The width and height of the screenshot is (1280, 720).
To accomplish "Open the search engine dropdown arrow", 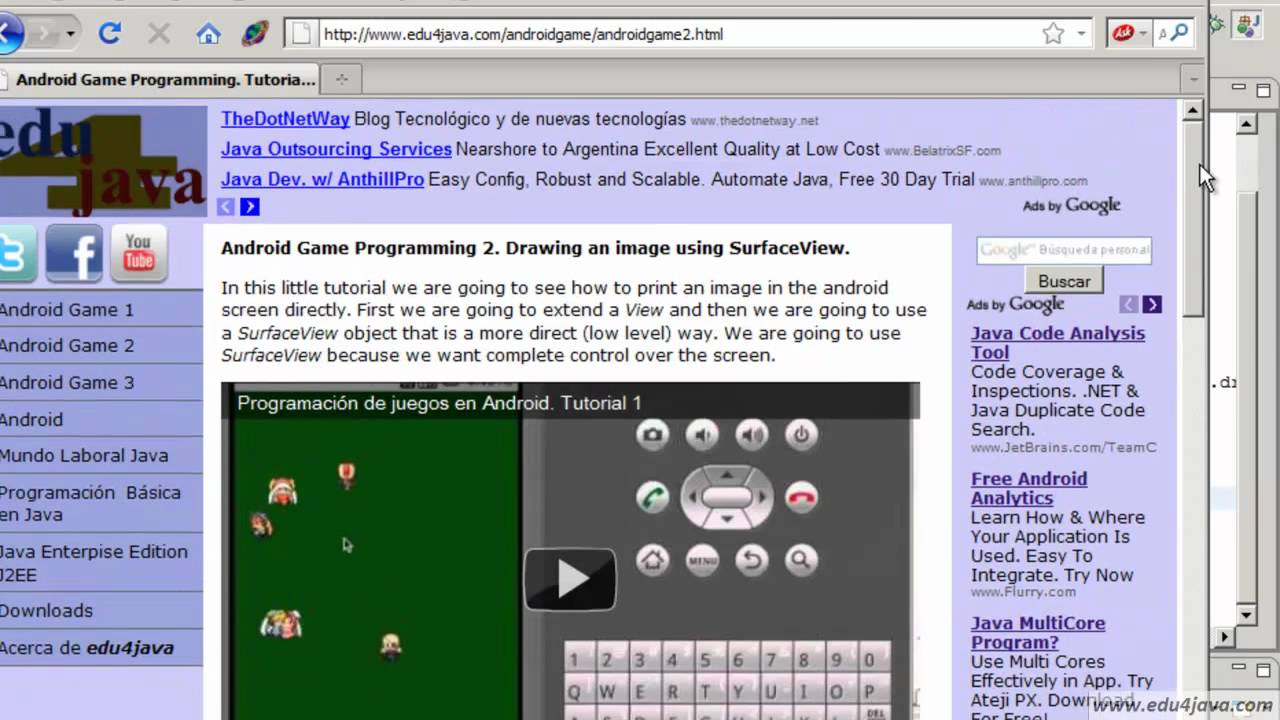I will click(x=1143, y=34).
